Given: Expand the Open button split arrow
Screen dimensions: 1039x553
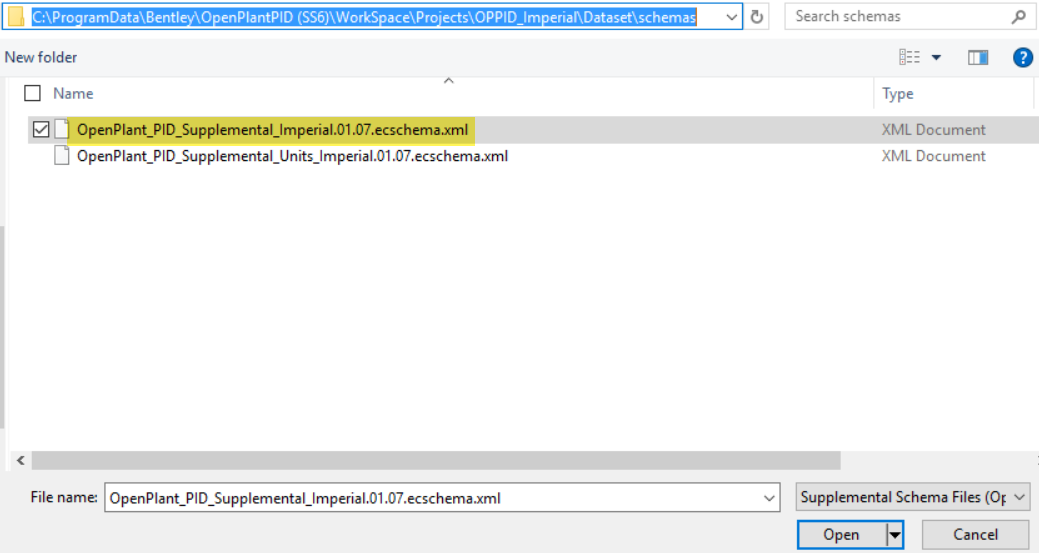Looking at the screenshot, I should (895, 534).
